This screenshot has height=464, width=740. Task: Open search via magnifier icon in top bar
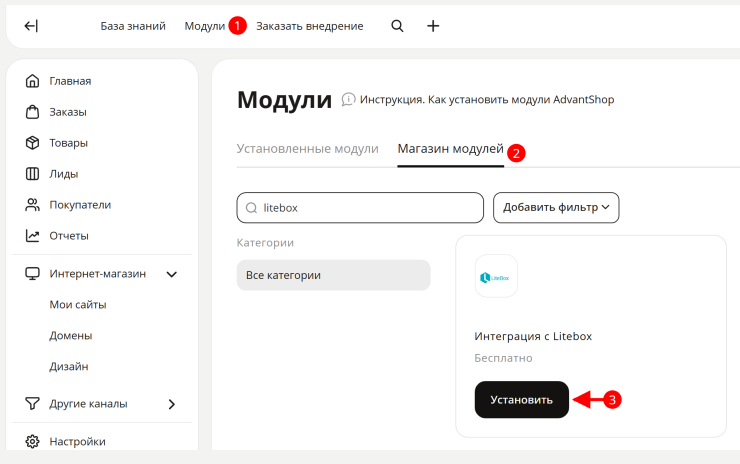click(397, 26)
